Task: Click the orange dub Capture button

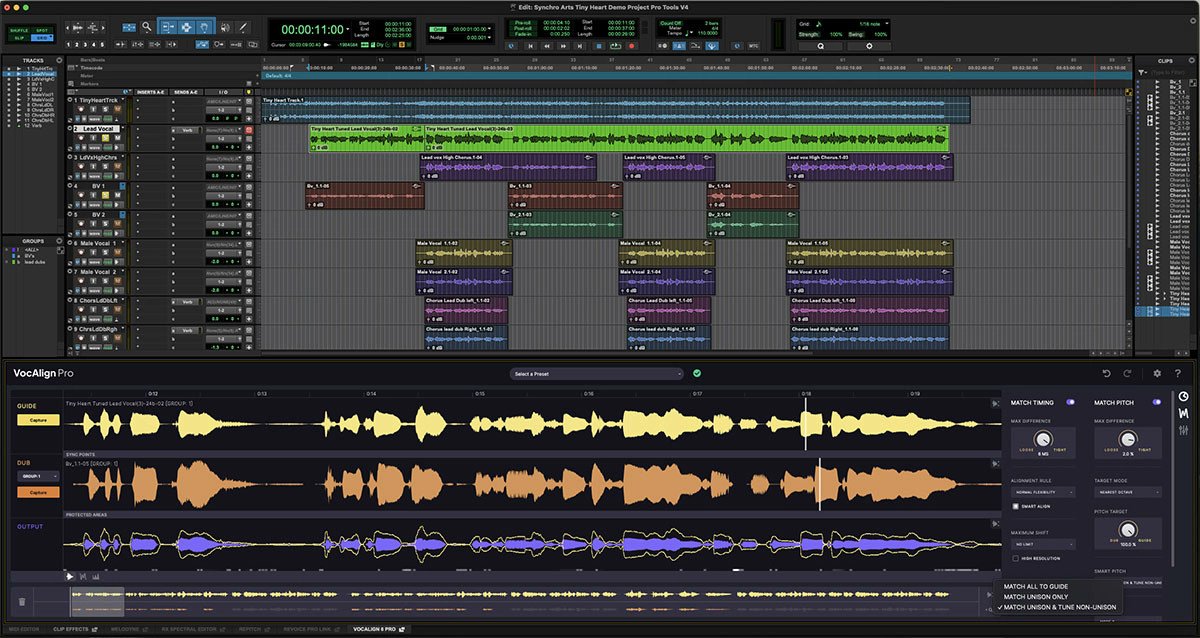Action: point(38,492)
